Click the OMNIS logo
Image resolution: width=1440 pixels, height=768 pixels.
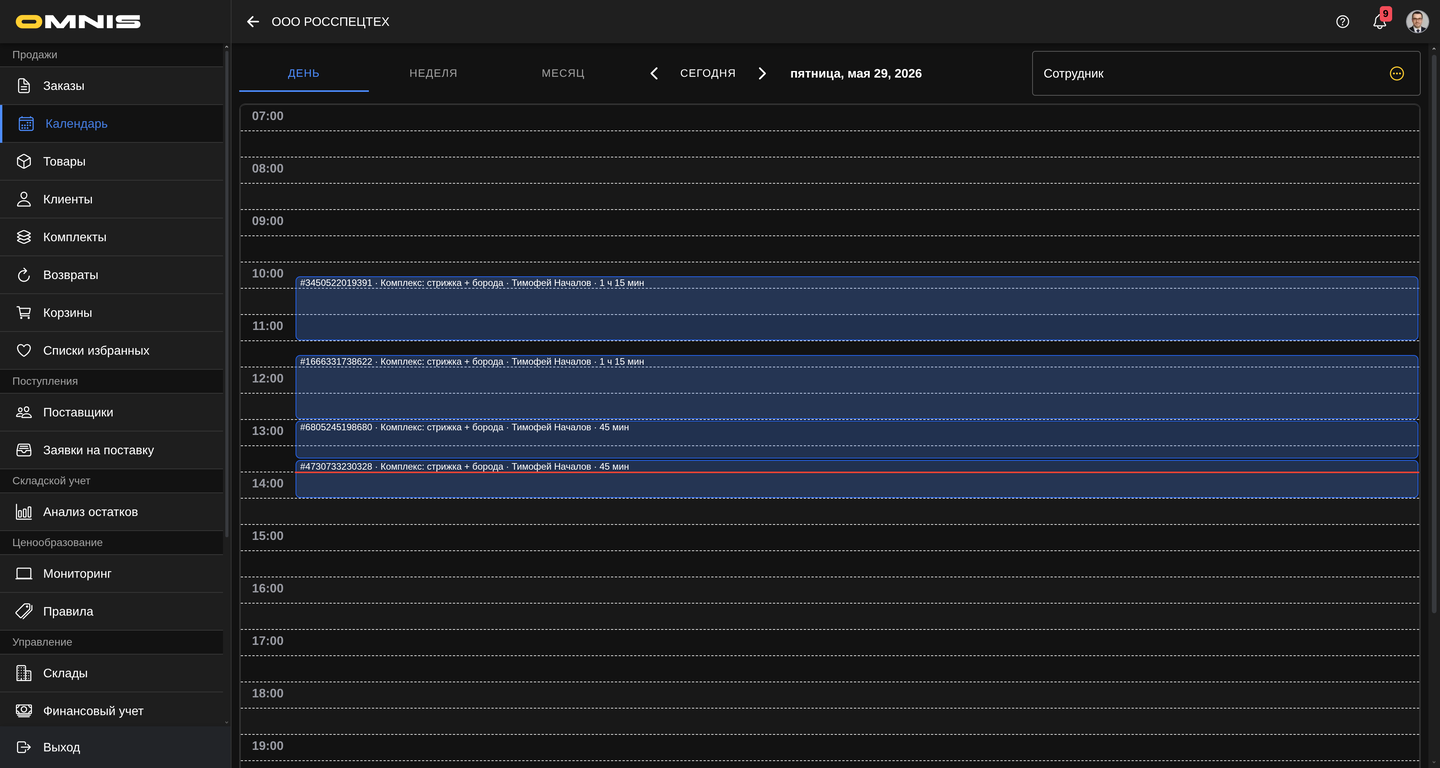78,22
